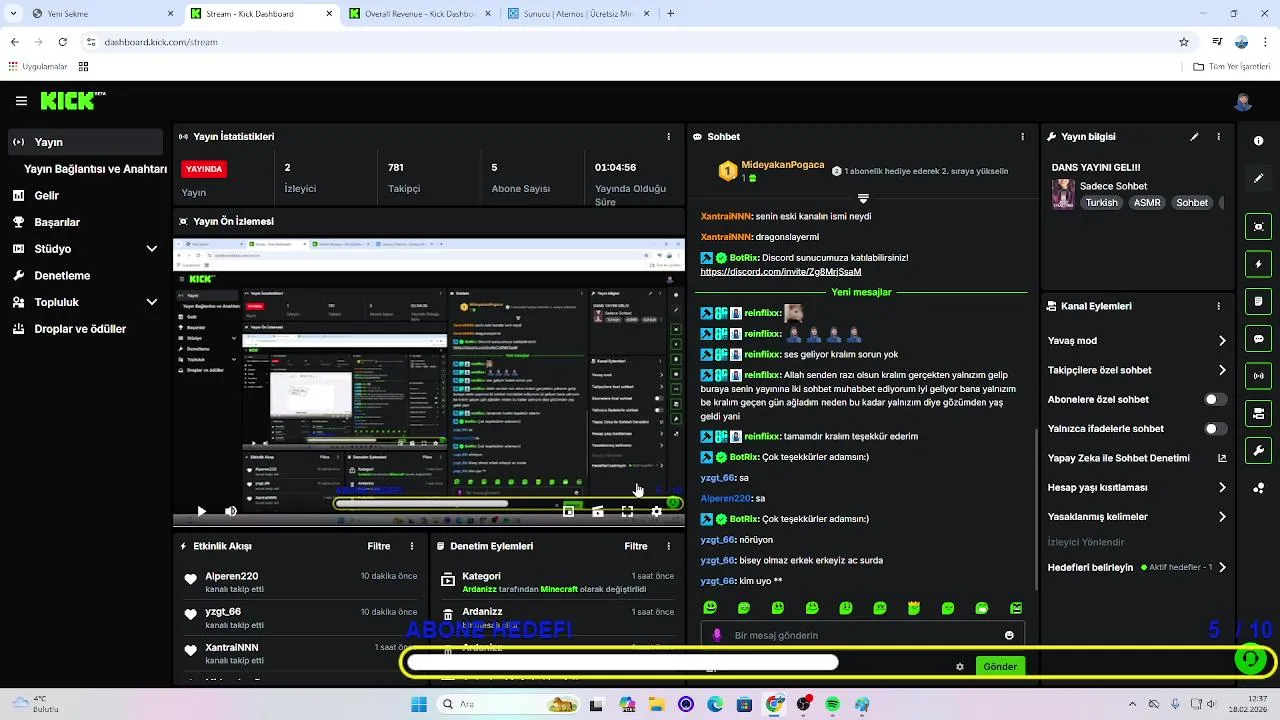
Task: Enable Abonelere özel sohbet toggle
Action: click(x=1215, y=399)
